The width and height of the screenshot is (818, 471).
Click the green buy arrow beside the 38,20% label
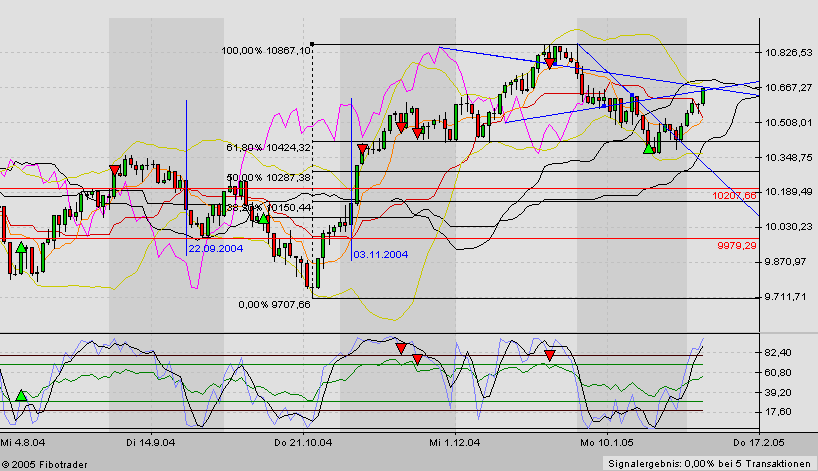(x=262, y=218)
